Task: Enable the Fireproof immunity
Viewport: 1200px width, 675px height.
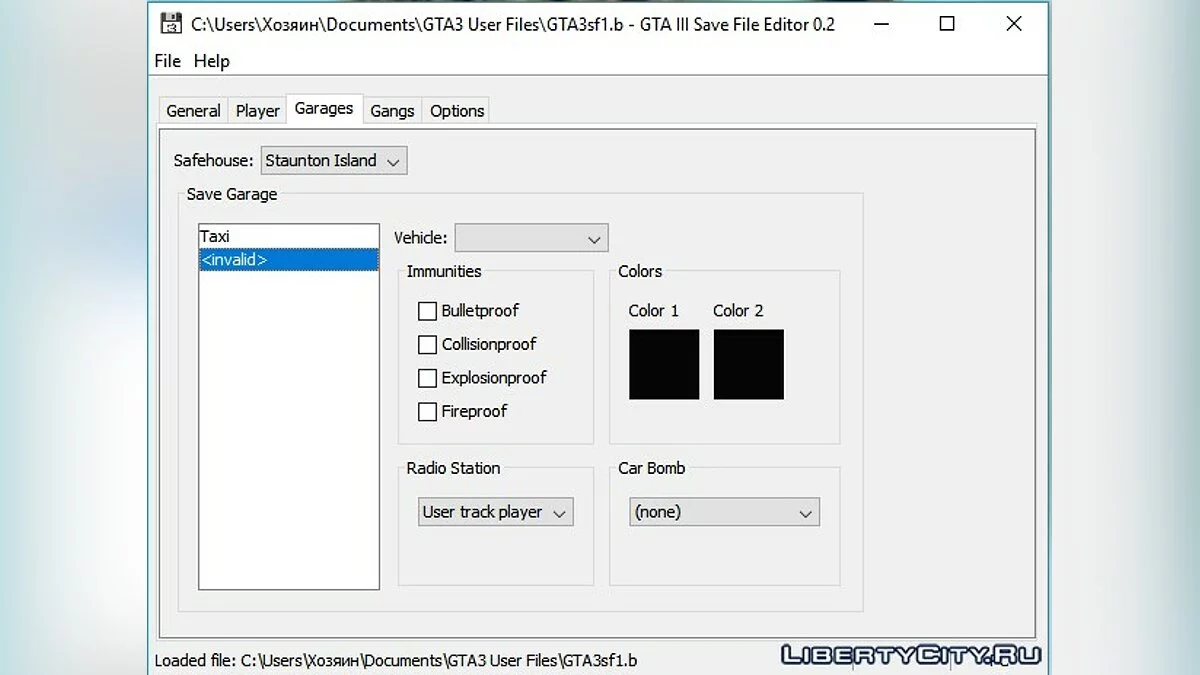Action: click(x=427, y=411)
